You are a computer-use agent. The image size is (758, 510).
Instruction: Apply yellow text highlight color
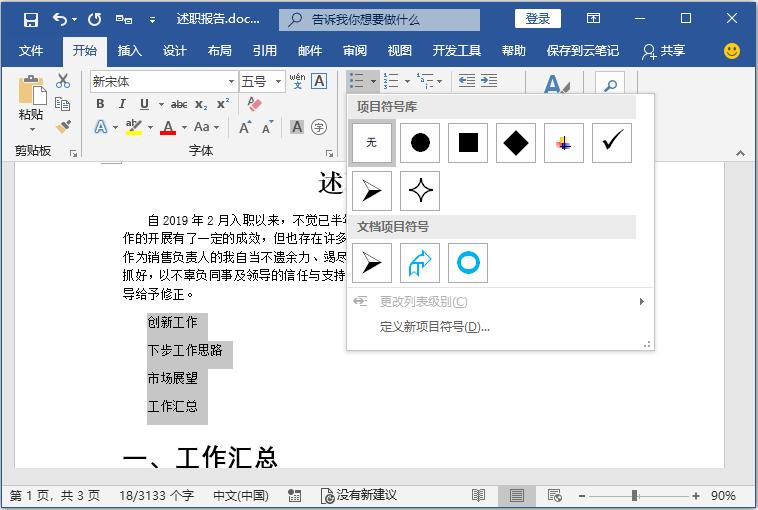coord(133,127)
